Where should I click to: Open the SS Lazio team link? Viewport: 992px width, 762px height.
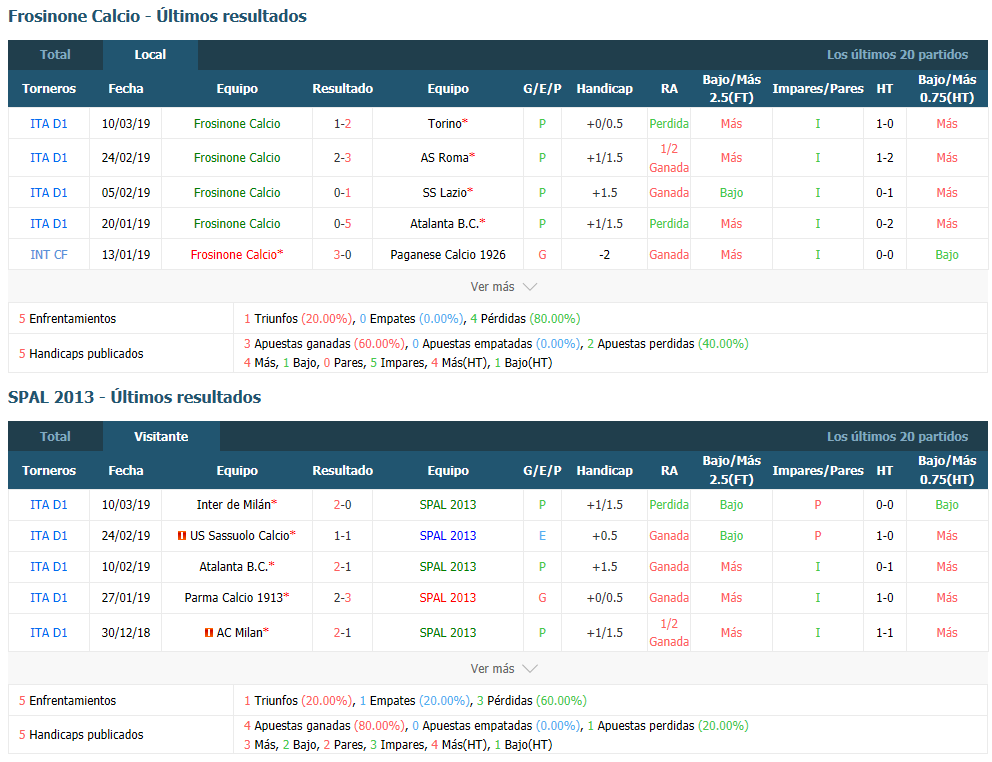pos(445,193)
